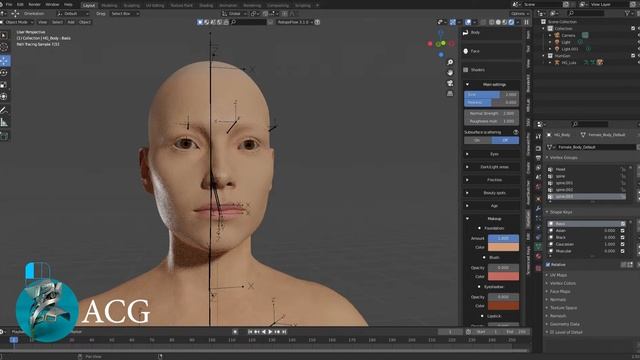This screenshot has width=640, height=360.
Task: Open the Render menu
Action: 34,4
